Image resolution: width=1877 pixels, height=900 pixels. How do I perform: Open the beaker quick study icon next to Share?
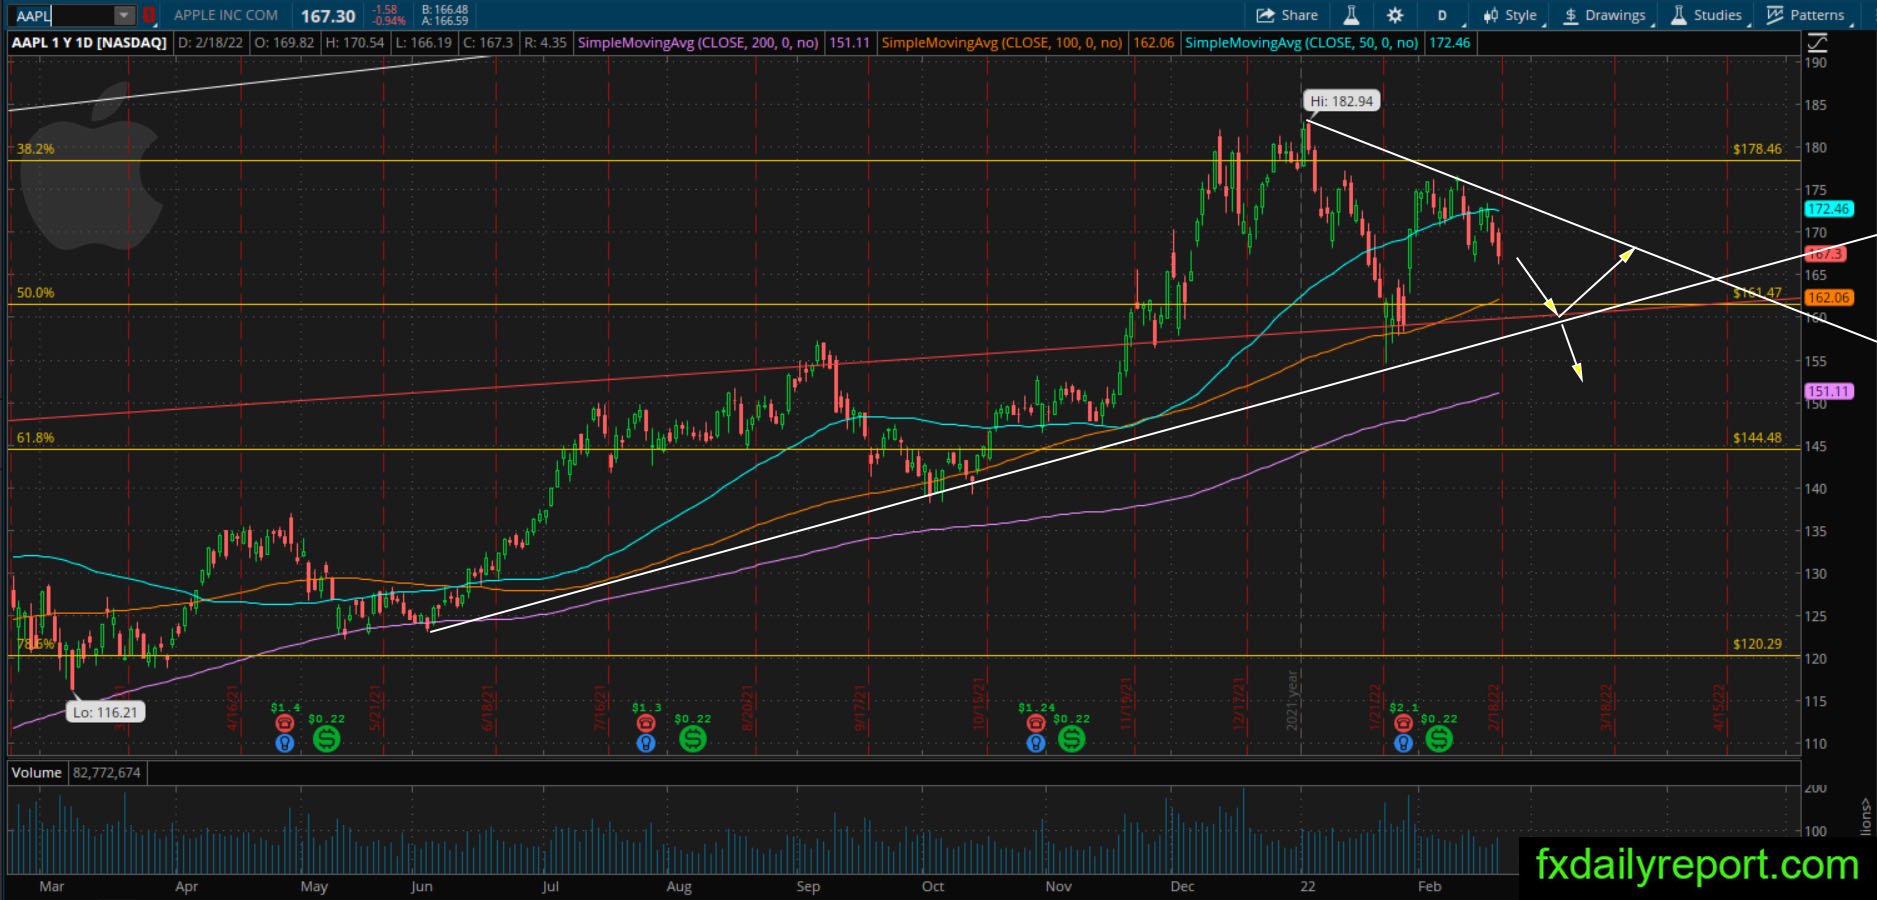click(1351, 15)
